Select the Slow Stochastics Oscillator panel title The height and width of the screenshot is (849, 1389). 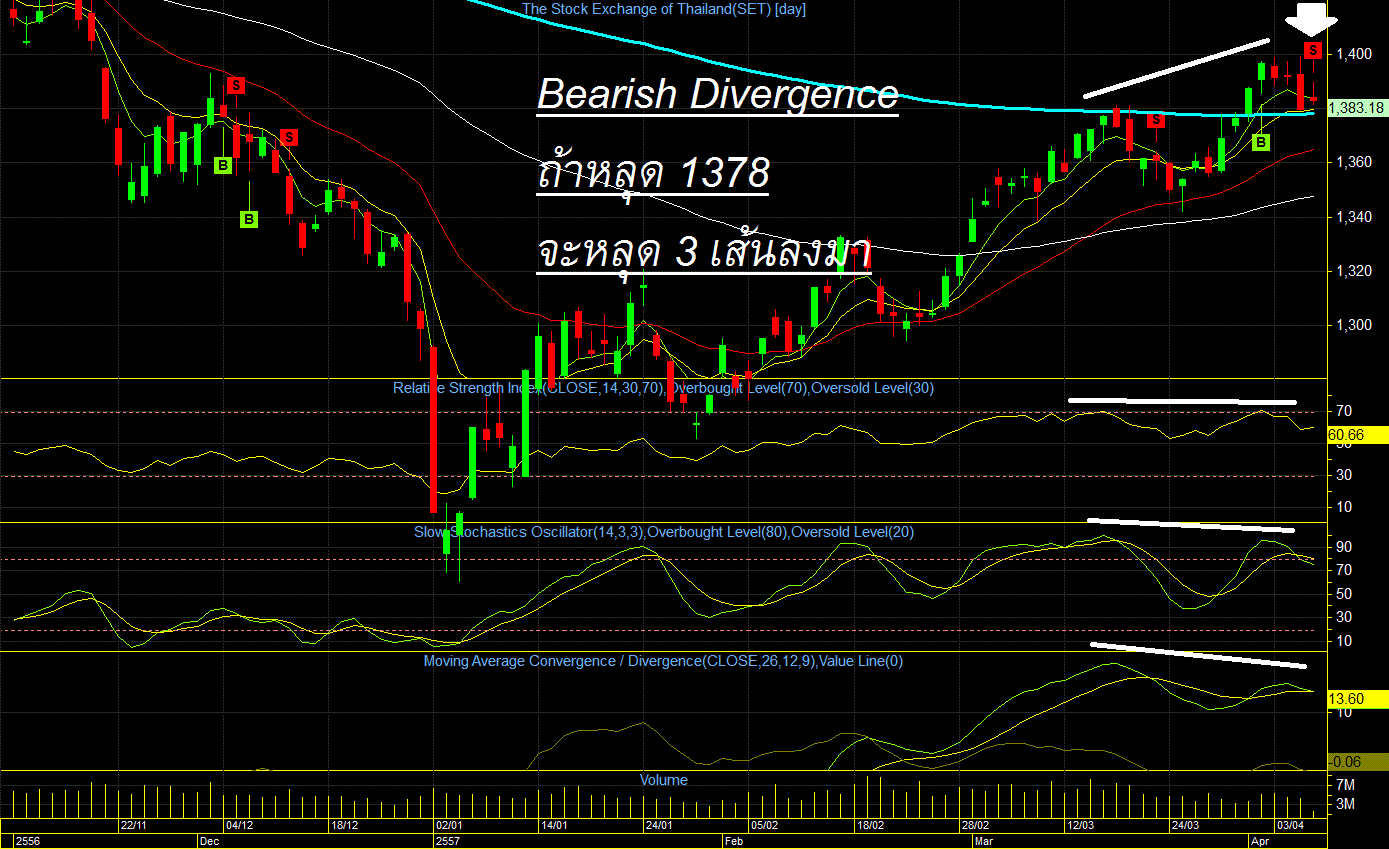coord(664,532)
